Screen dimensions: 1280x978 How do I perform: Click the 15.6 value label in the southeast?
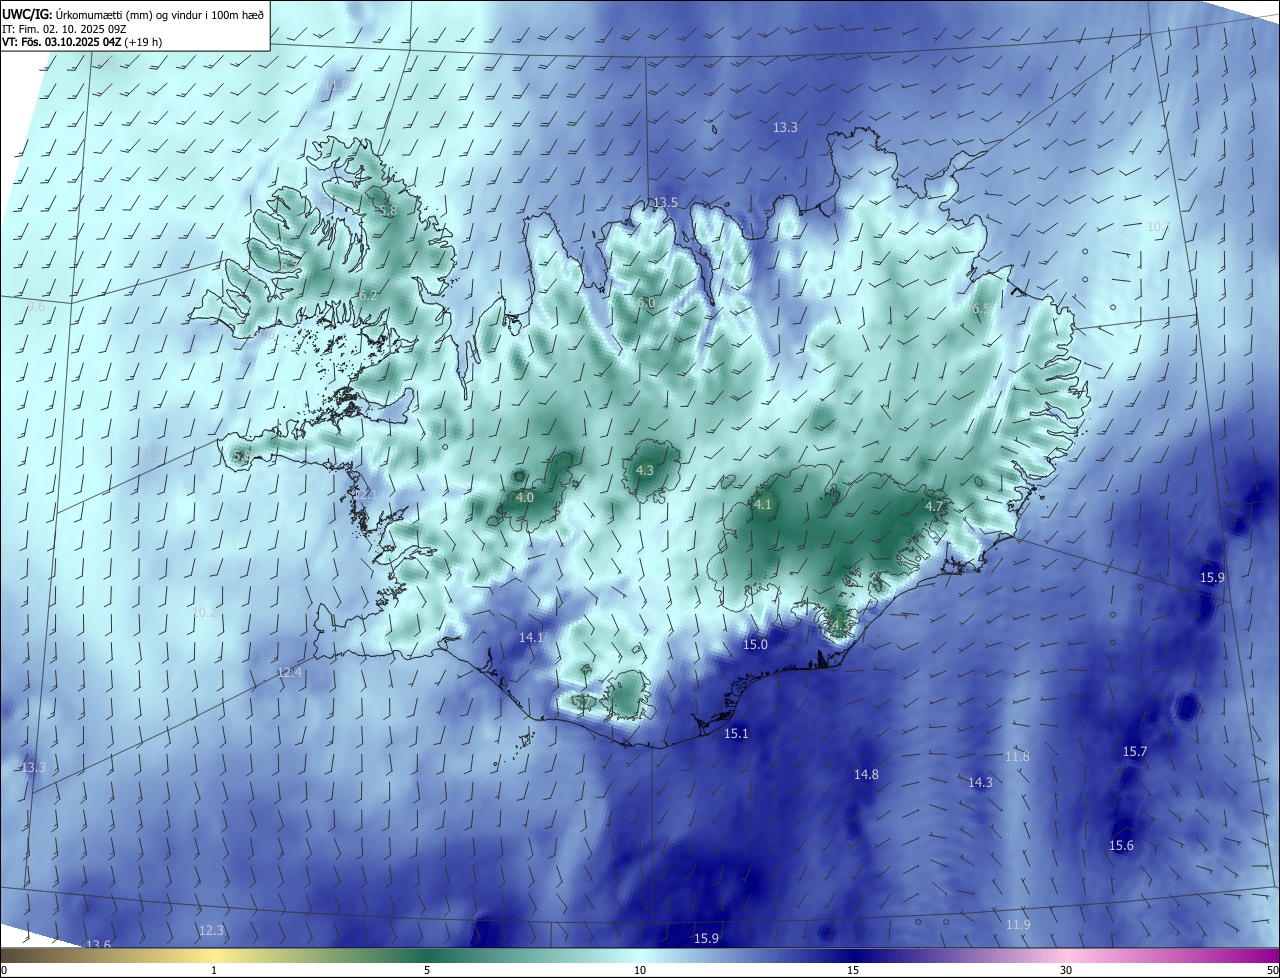click(1122, 846)
